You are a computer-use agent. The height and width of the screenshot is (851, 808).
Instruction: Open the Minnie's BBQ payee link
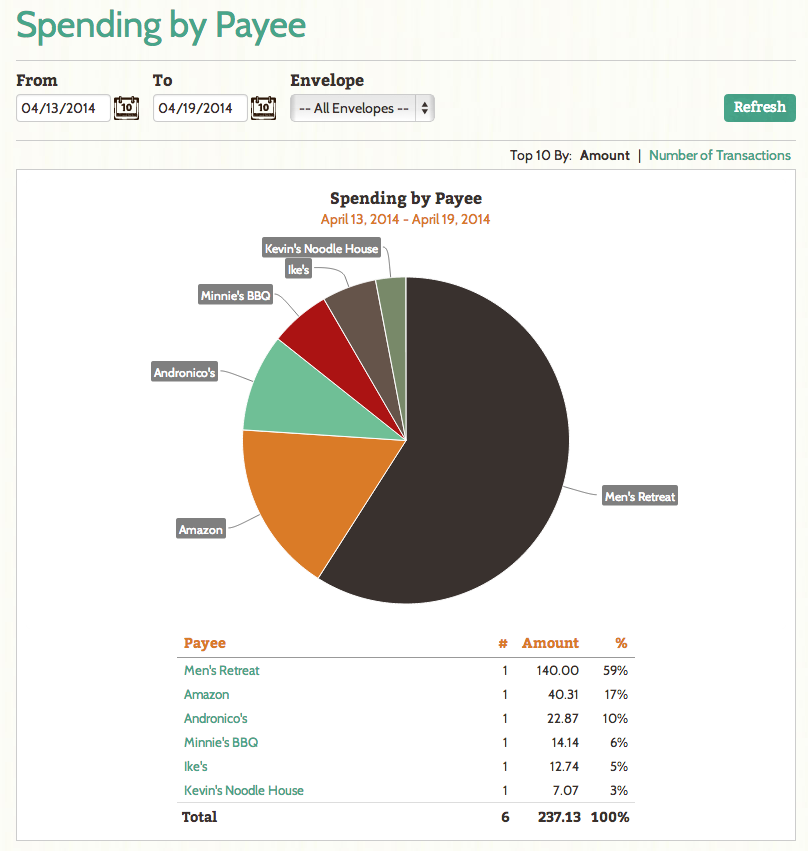[221, 742]
